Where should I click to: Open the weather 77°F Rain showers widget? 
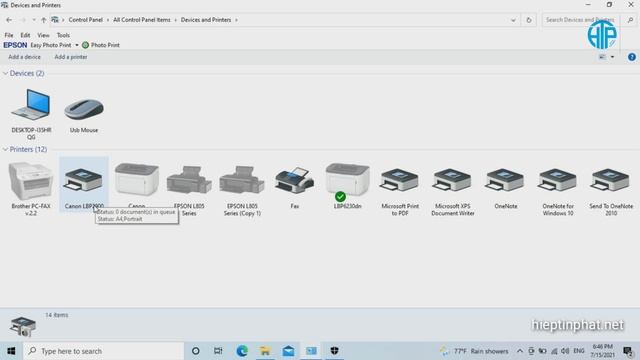coord(474,351)
